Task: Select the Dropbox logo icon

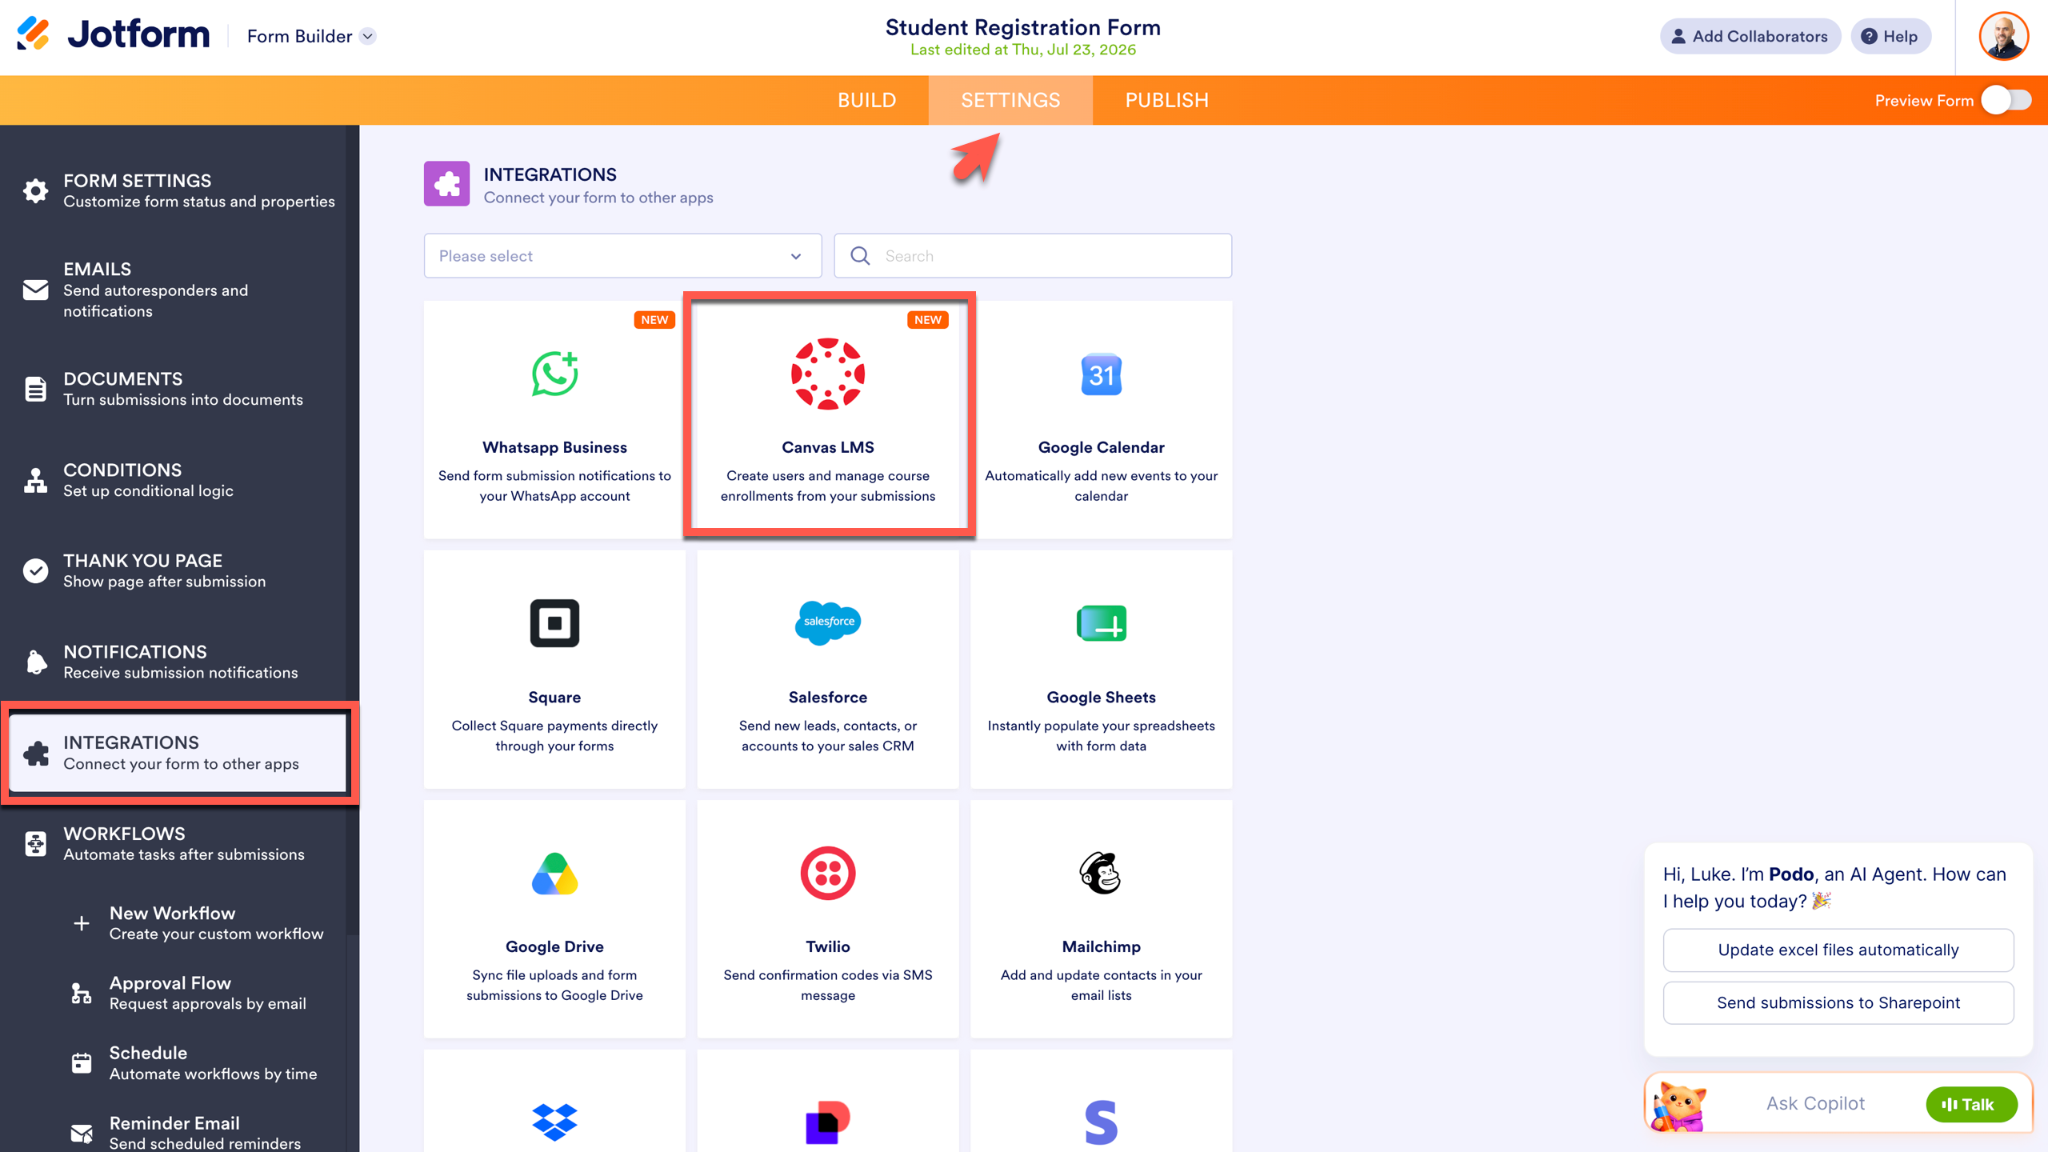Action: [555, 1122]
